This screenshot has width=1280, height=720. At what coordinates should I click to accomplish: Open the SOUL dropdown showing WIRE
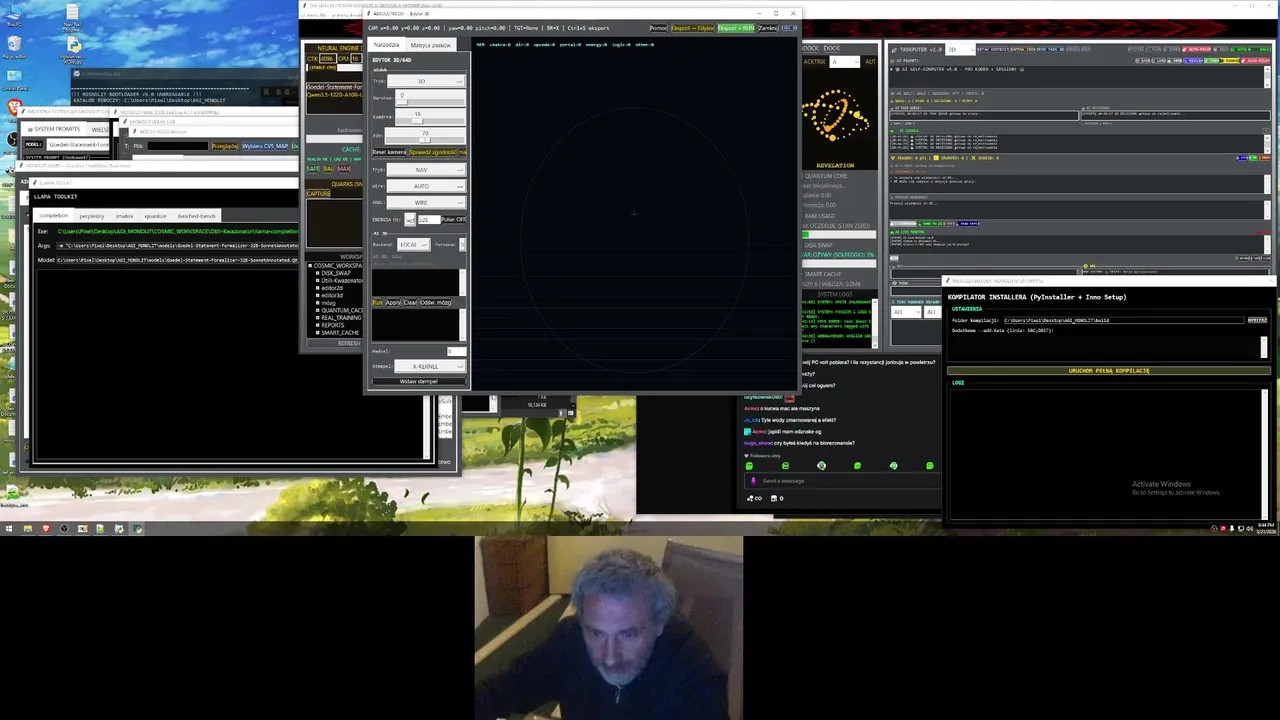[426, 203]
